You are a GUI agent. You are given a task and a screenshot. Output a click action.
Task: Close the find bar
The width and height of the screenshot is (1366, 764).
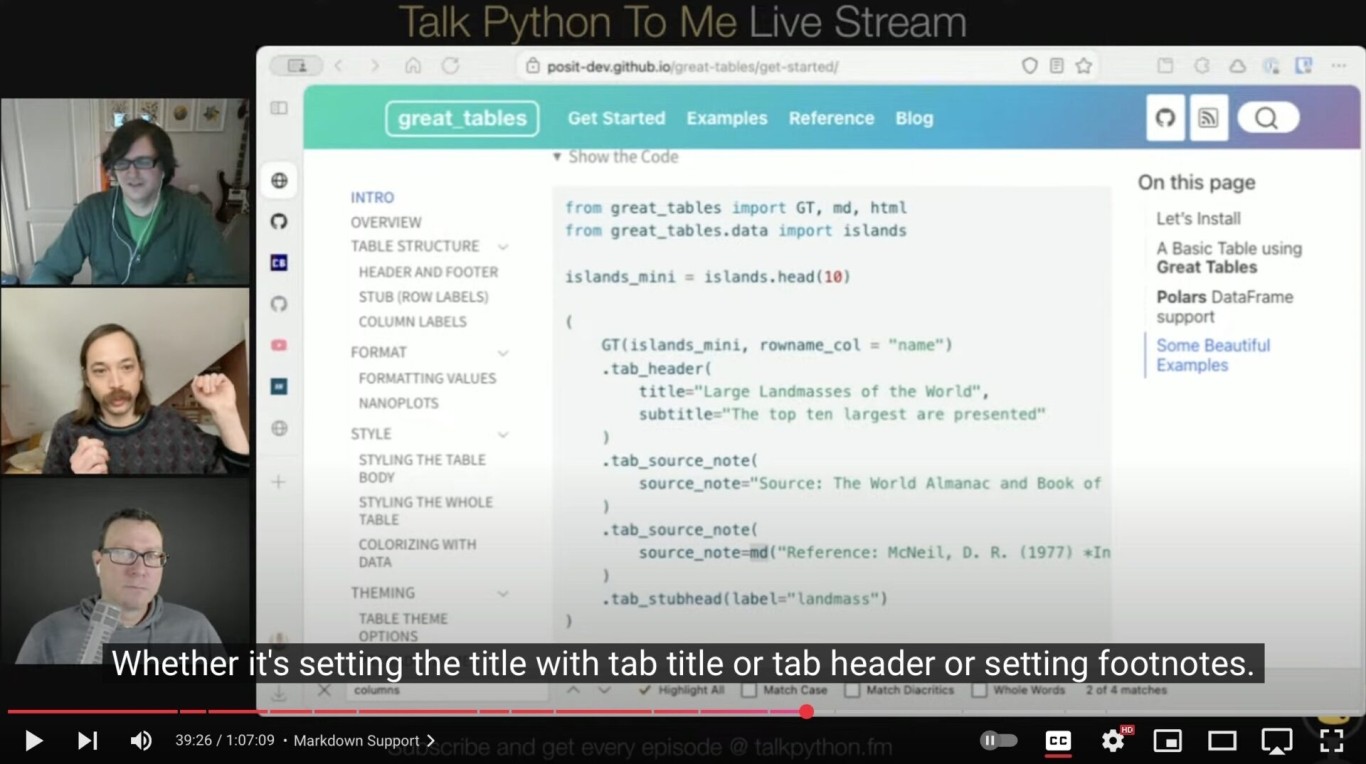[x=324, y=690]
